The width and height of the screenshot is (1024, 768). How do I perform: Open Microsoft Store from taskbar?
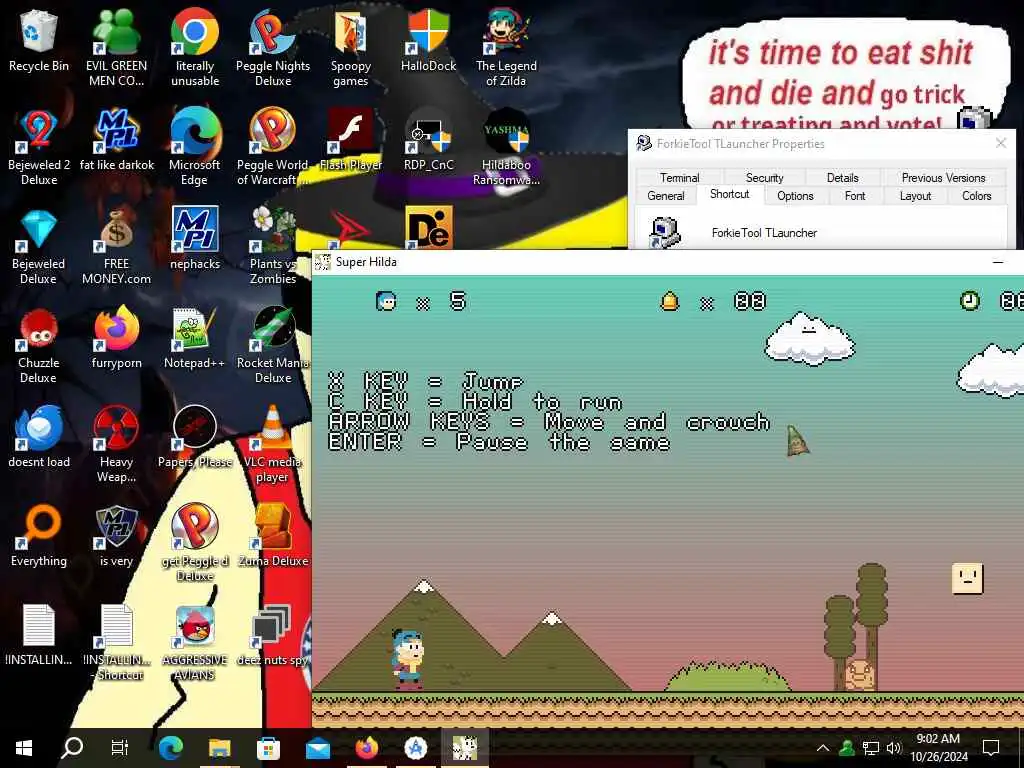click(268, 748)
